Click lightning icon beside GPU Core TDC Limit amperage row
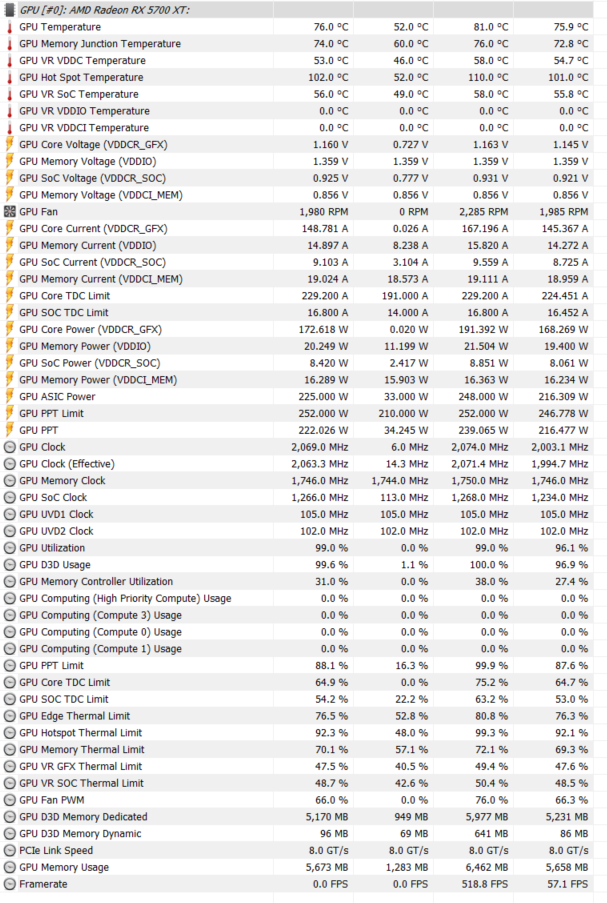The image size is (607, 903). (x=9, y=296)
